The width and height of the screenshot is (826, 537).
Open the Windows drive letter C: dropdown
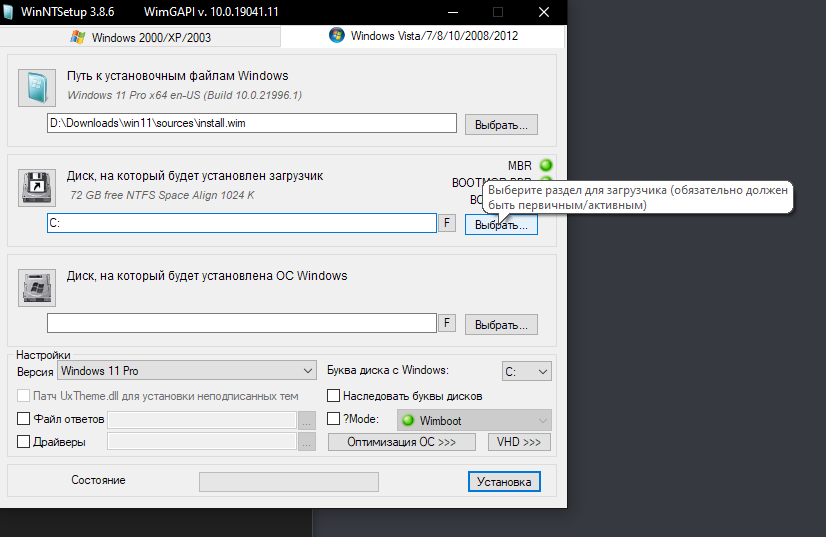(527, 372)
